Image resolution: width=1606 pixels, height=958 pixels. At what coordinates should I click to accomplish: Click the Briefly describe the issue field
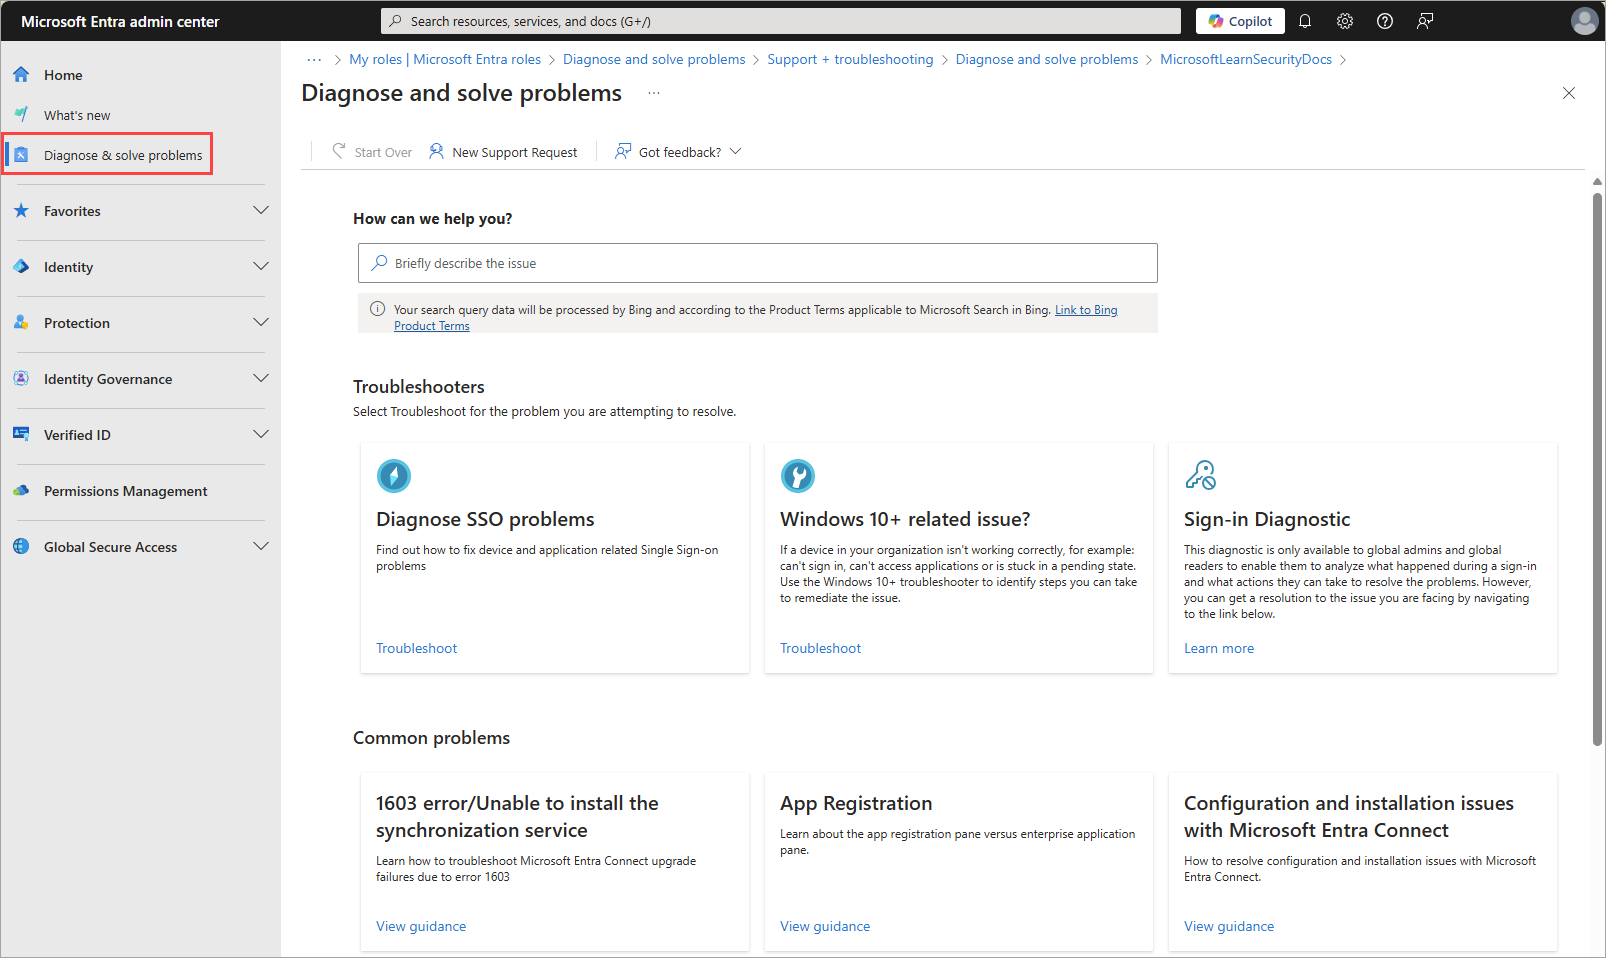[x=757, y=263]
